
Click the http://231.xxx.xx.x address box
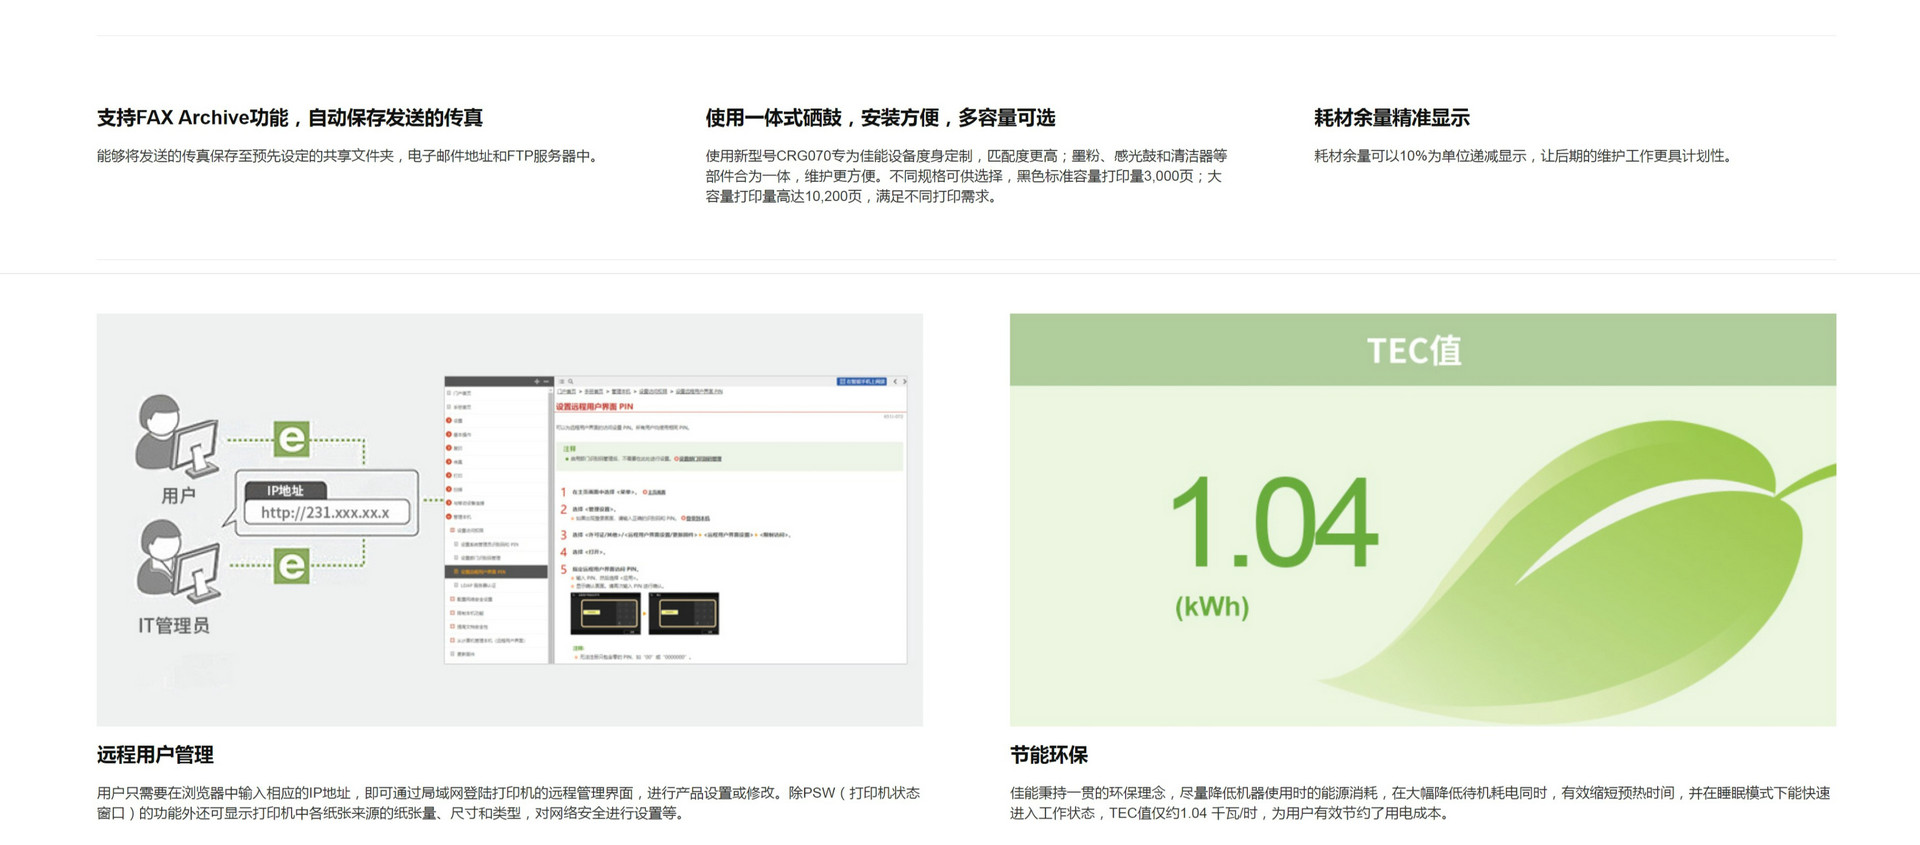click(x=326, y=513)
